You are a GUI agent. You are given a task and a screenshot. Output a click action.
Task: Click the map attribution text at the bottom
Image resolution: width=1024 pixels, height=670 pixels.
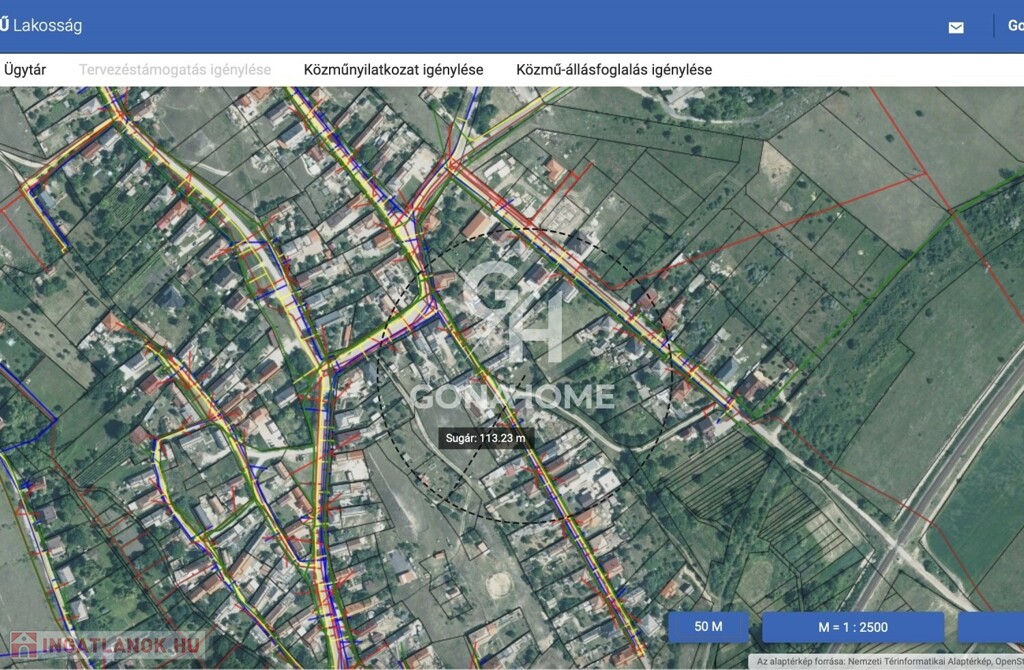pos(888,662)
